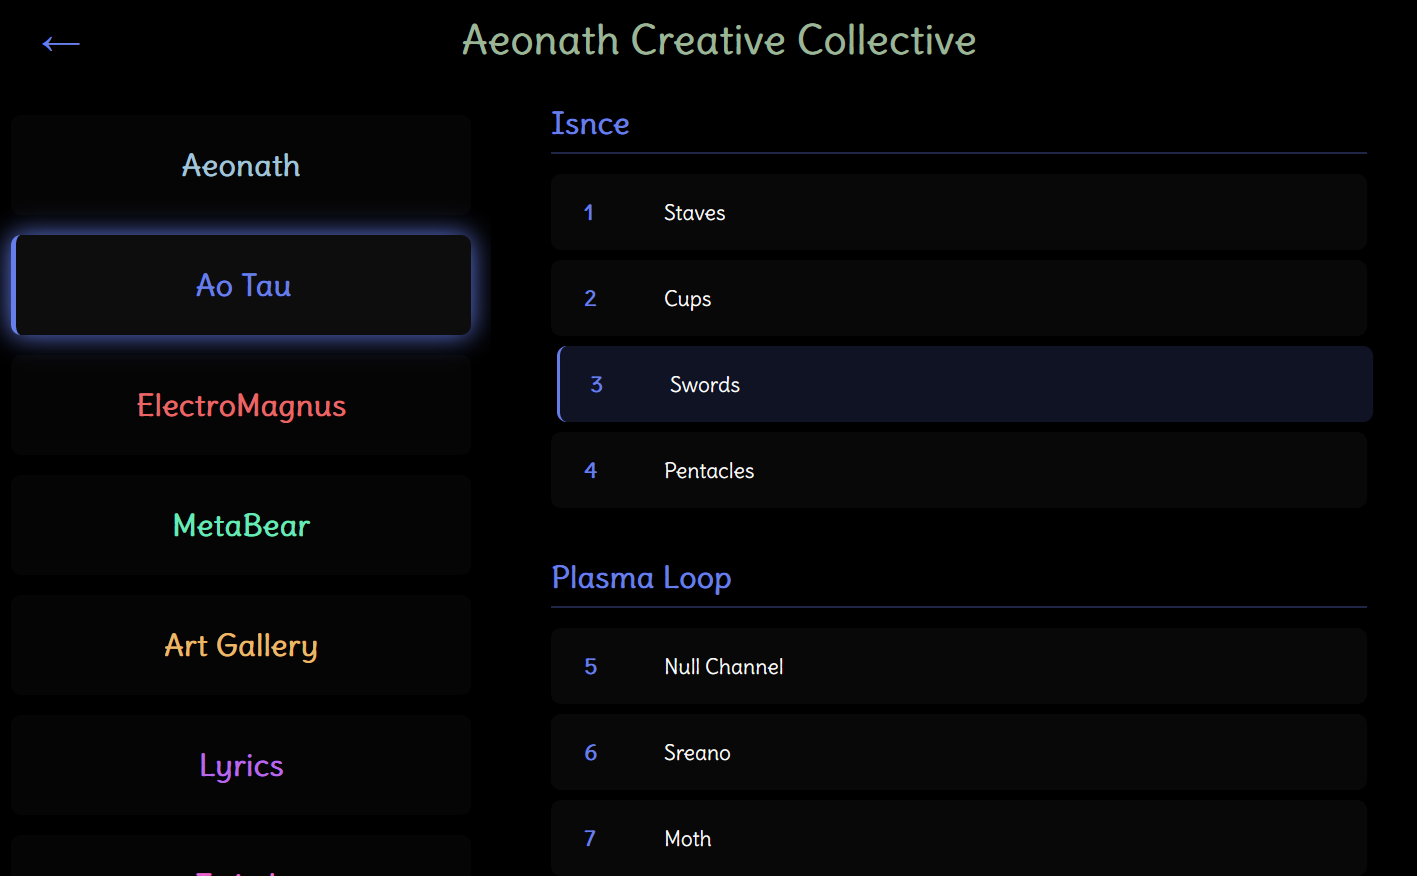Viewport: 1417px width, 876px height.
Task: Play track 6, Sreano
Action: [958, 752]
